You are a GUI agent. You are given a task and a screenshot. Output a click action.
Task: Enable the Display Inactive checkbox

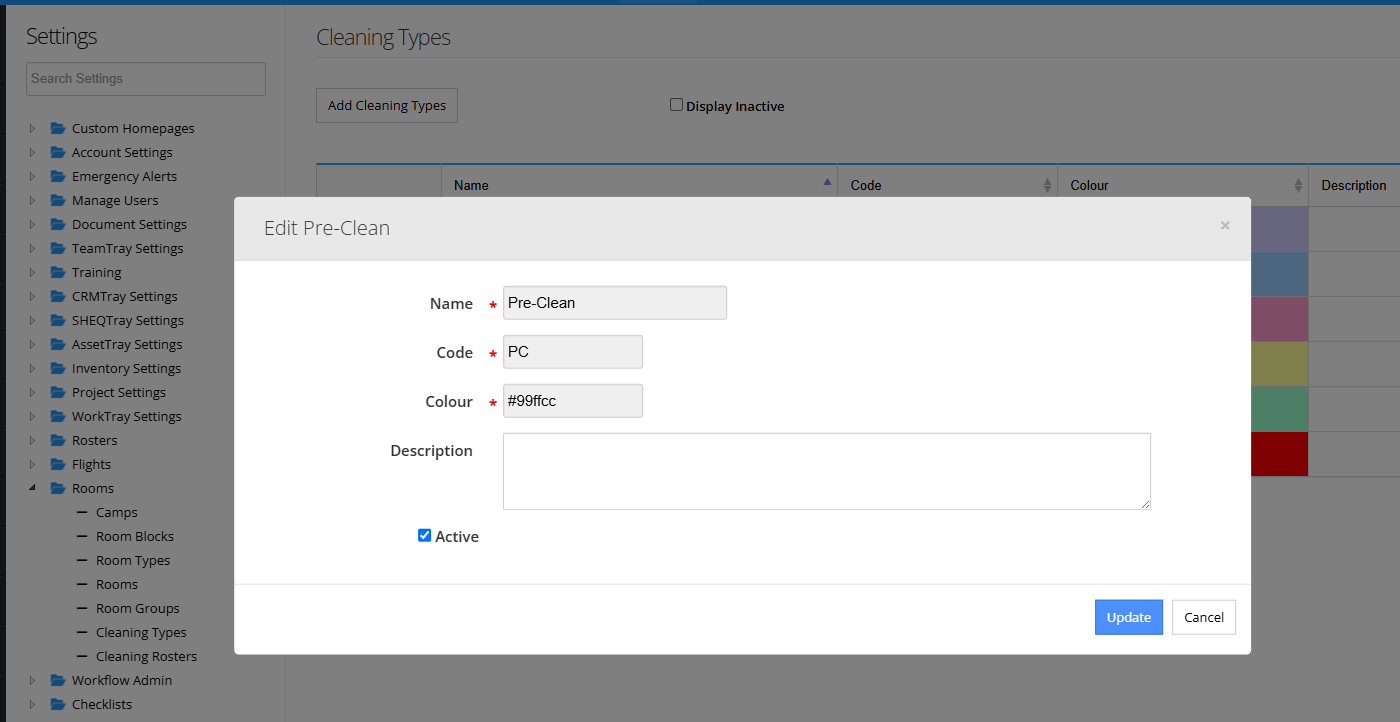tap(676, 104)
